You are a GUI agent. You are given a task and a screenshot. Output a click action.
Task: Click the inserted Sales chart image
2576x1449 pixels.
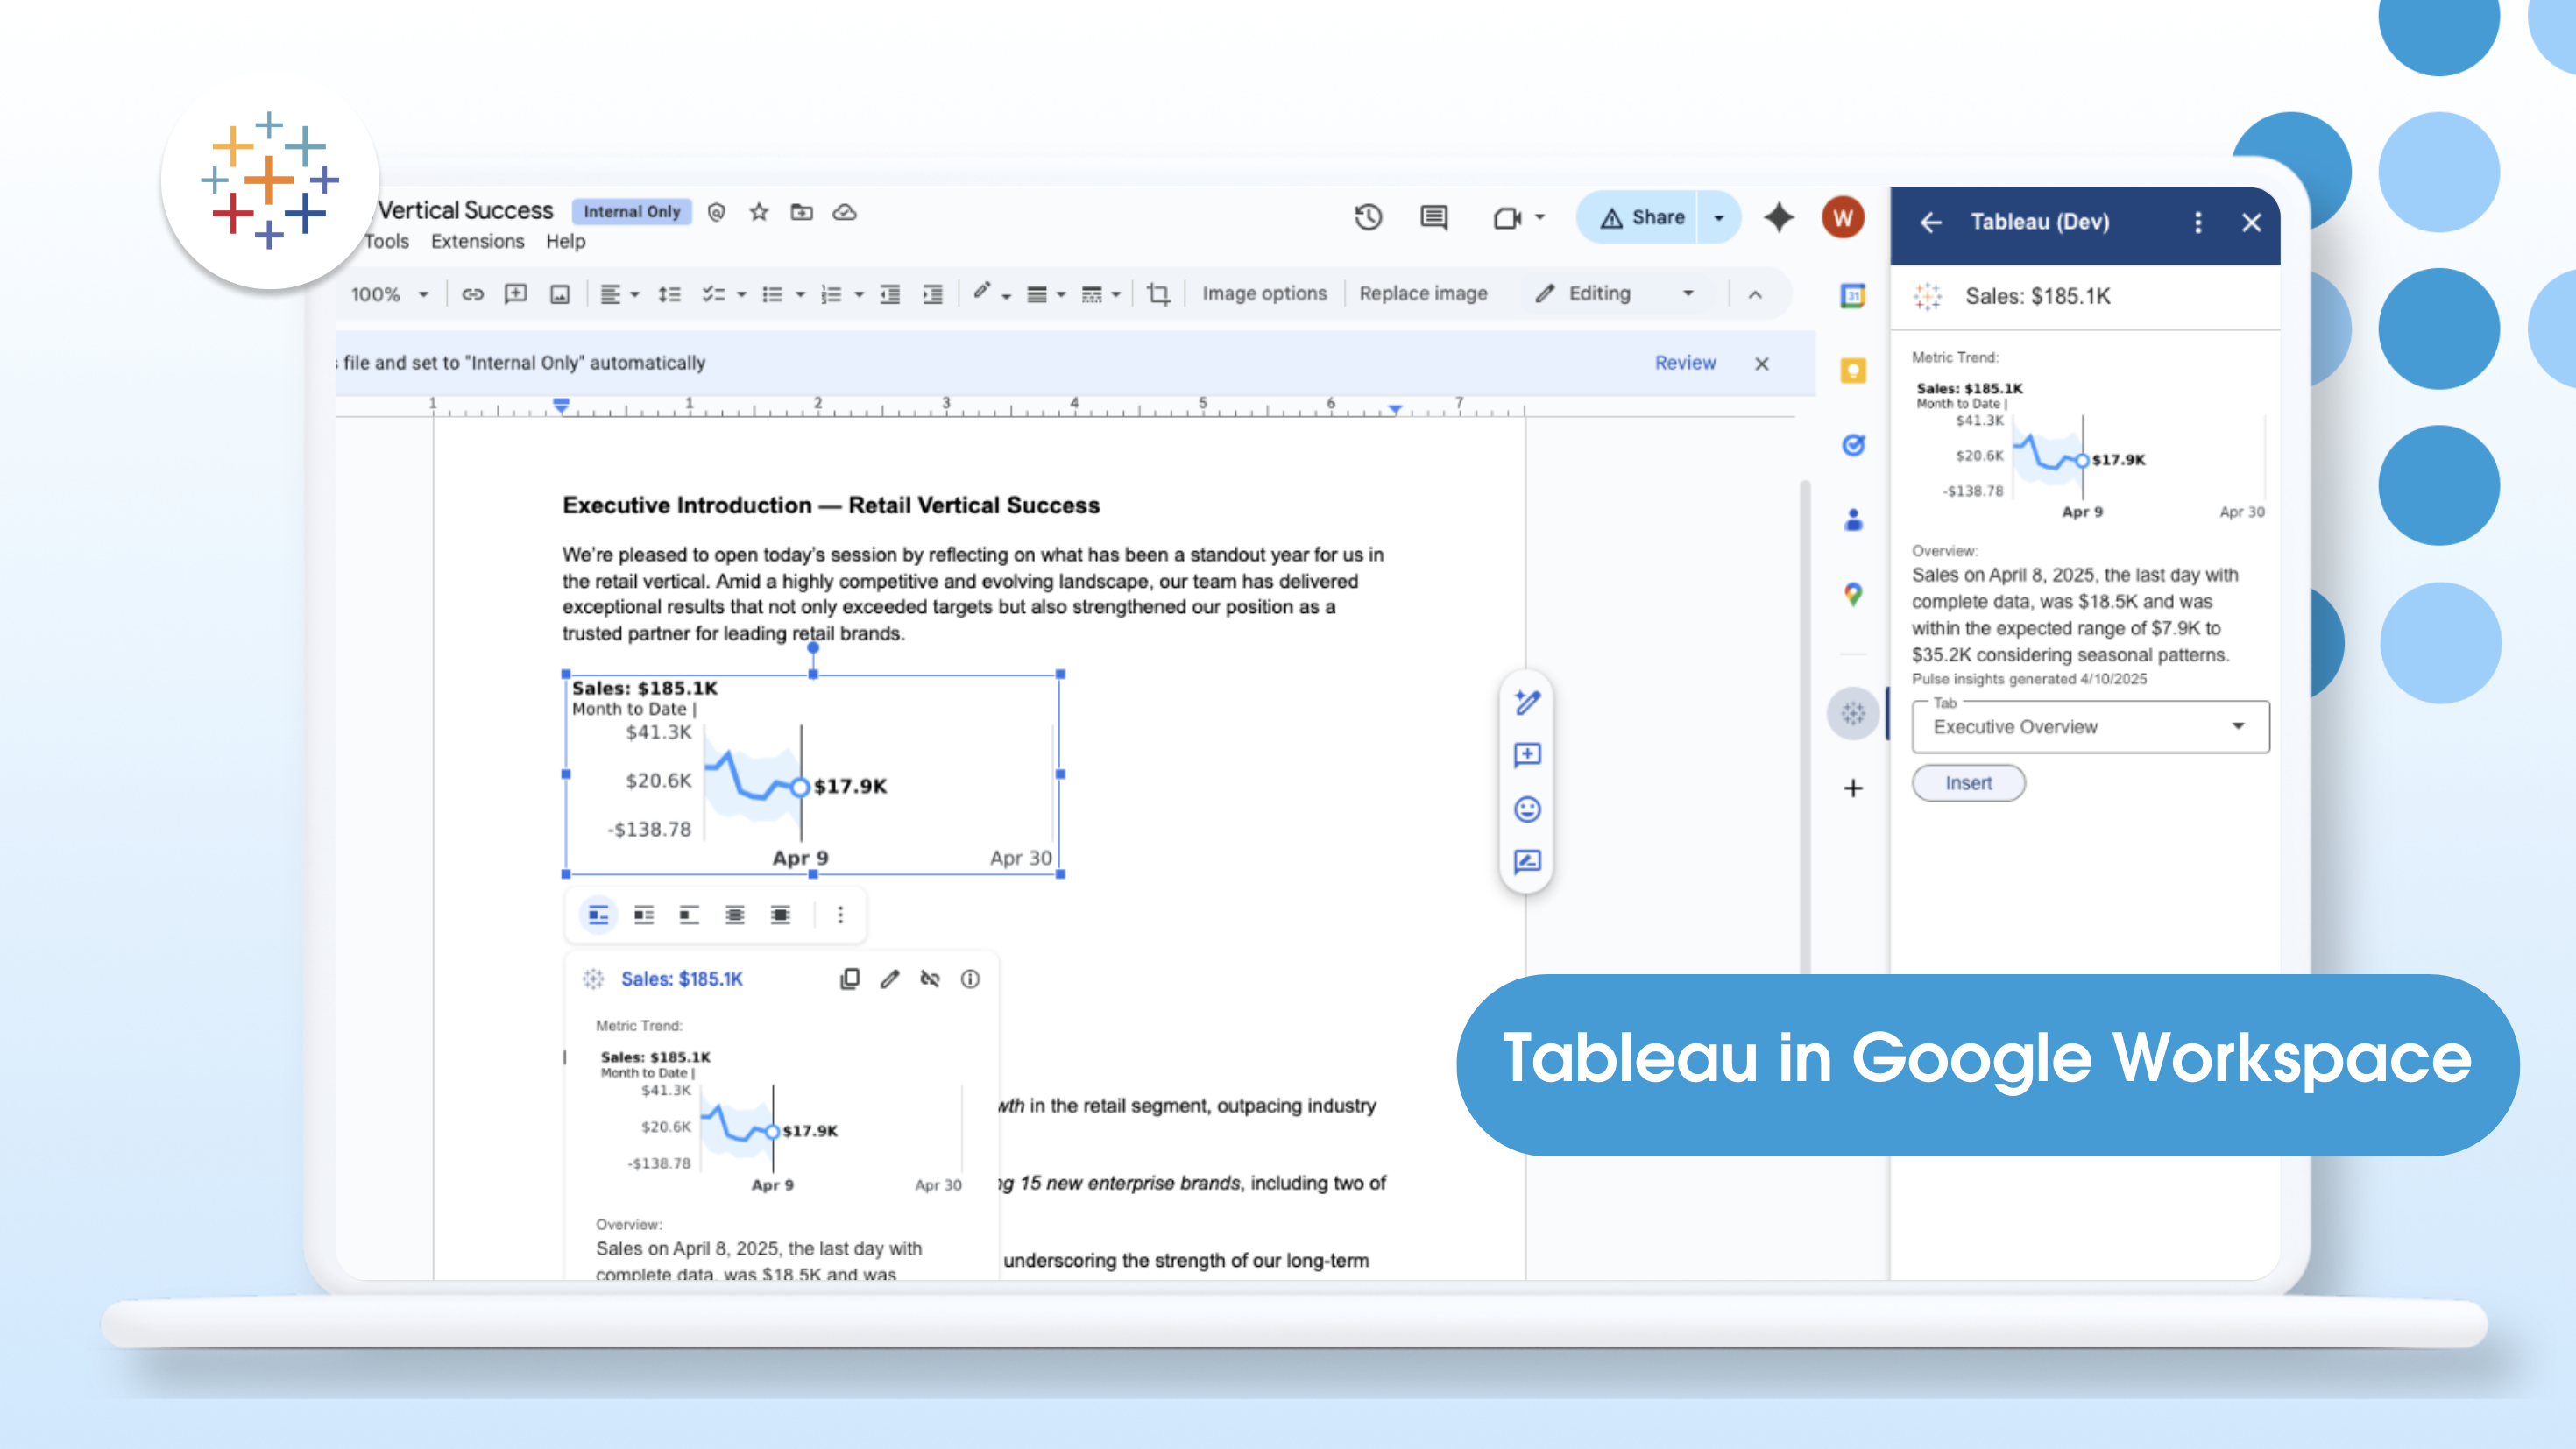coord(812,775)
